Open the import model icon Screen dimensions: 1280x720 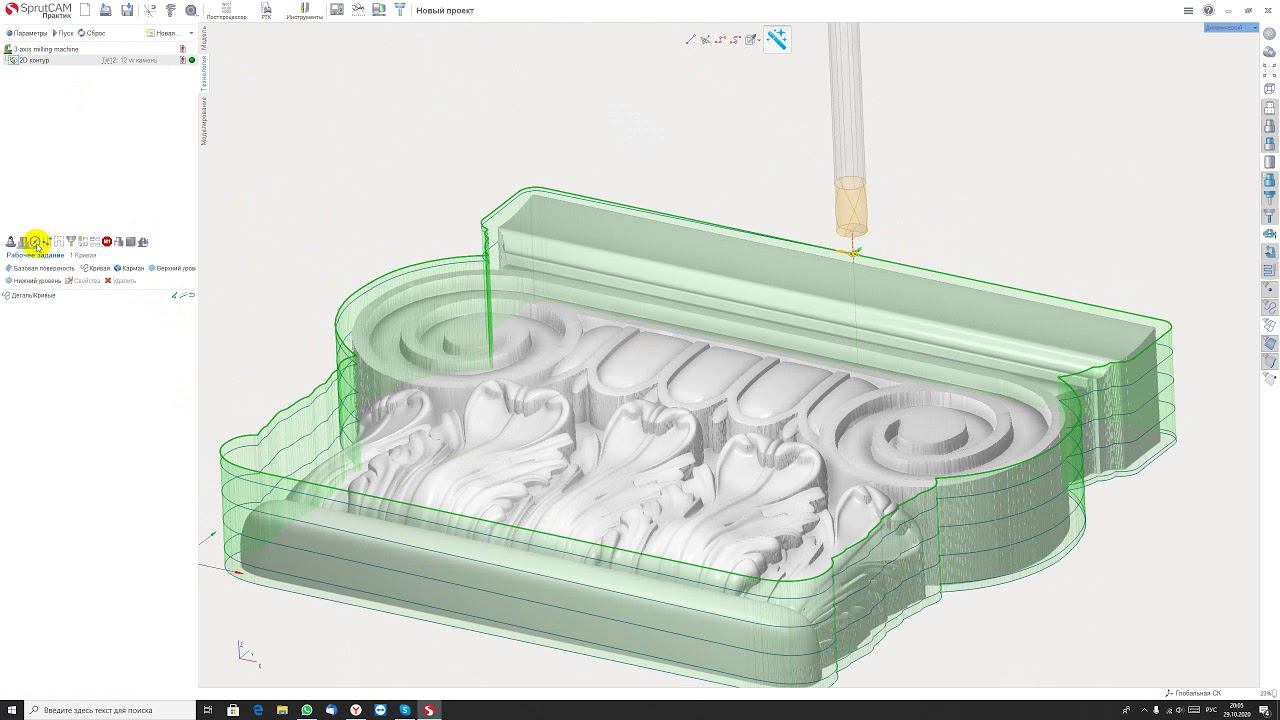106,10
